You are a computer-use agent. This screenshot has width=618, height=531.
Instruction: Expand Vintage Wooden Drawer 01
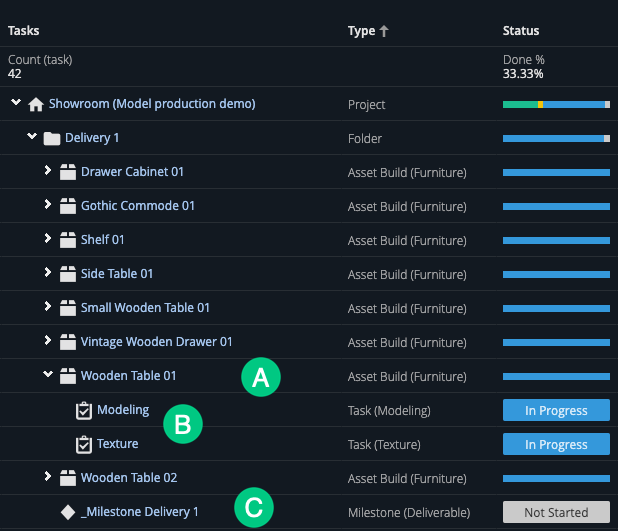[48, 341]
